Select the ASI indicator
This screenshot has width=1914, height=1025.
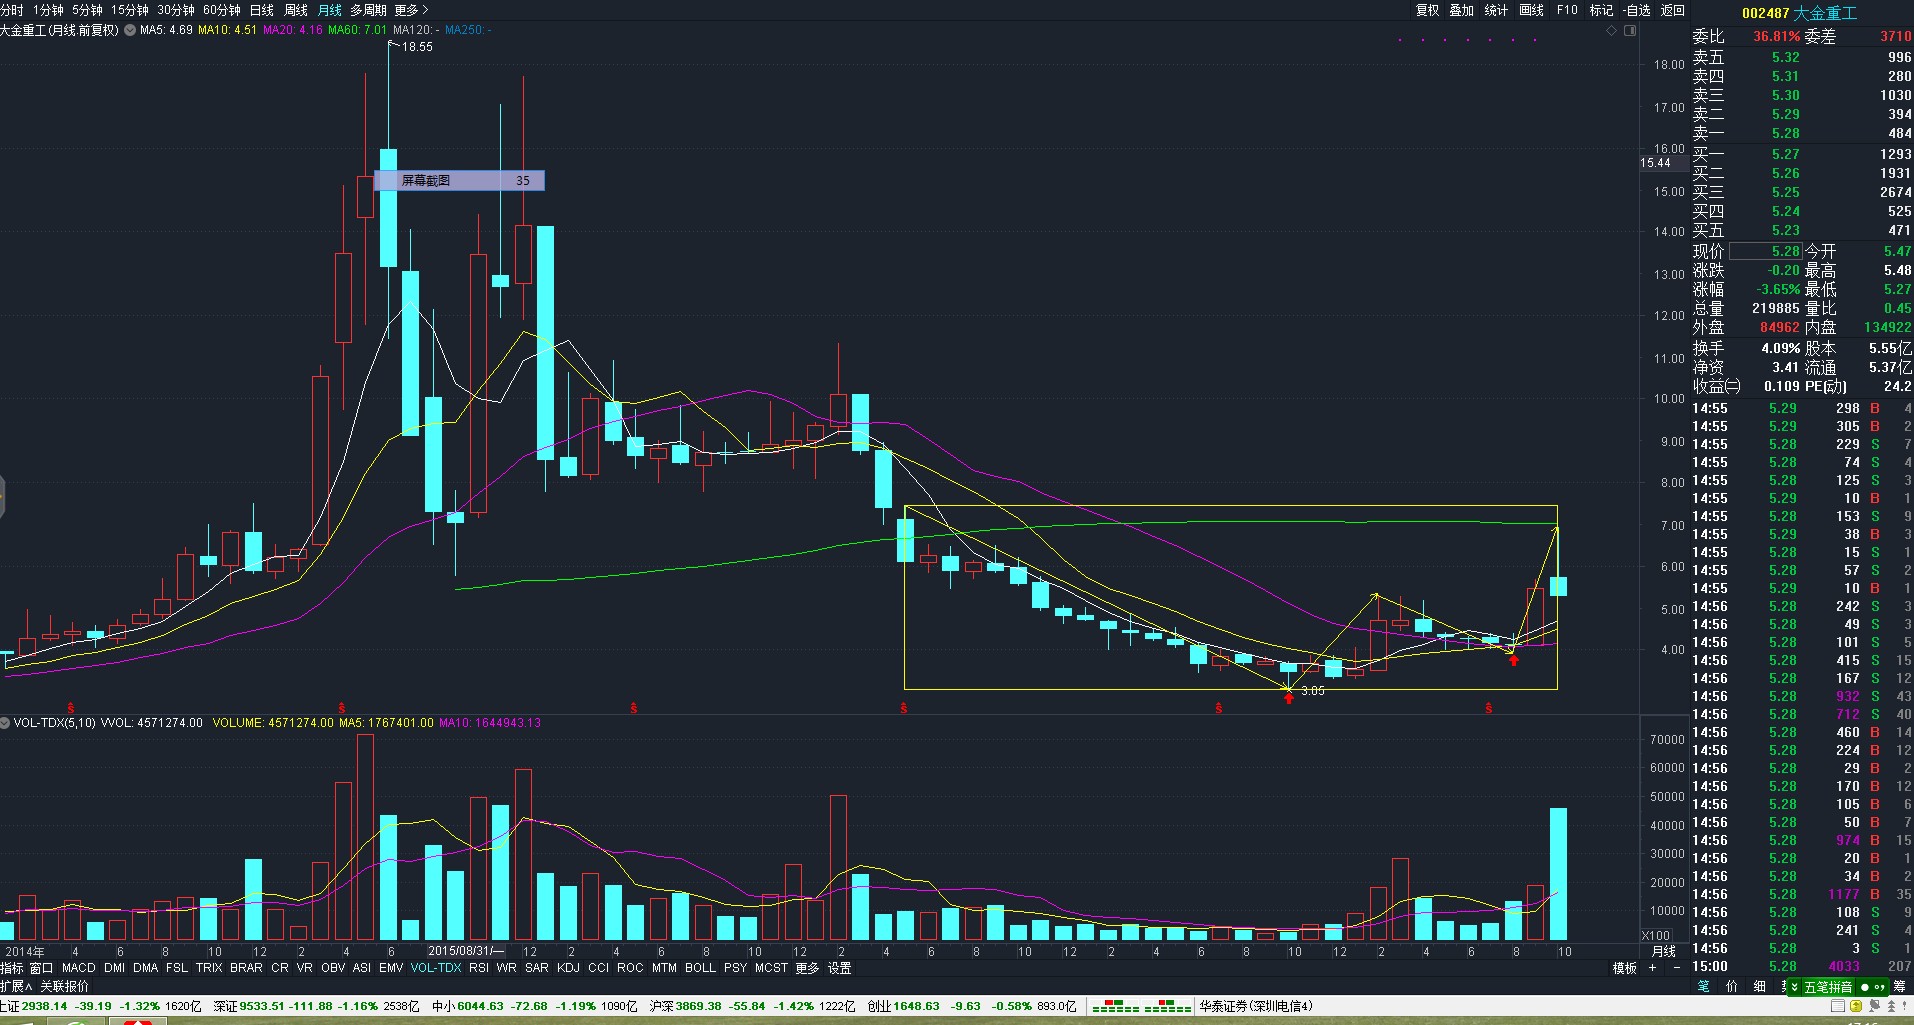click(x=362, y=968)
